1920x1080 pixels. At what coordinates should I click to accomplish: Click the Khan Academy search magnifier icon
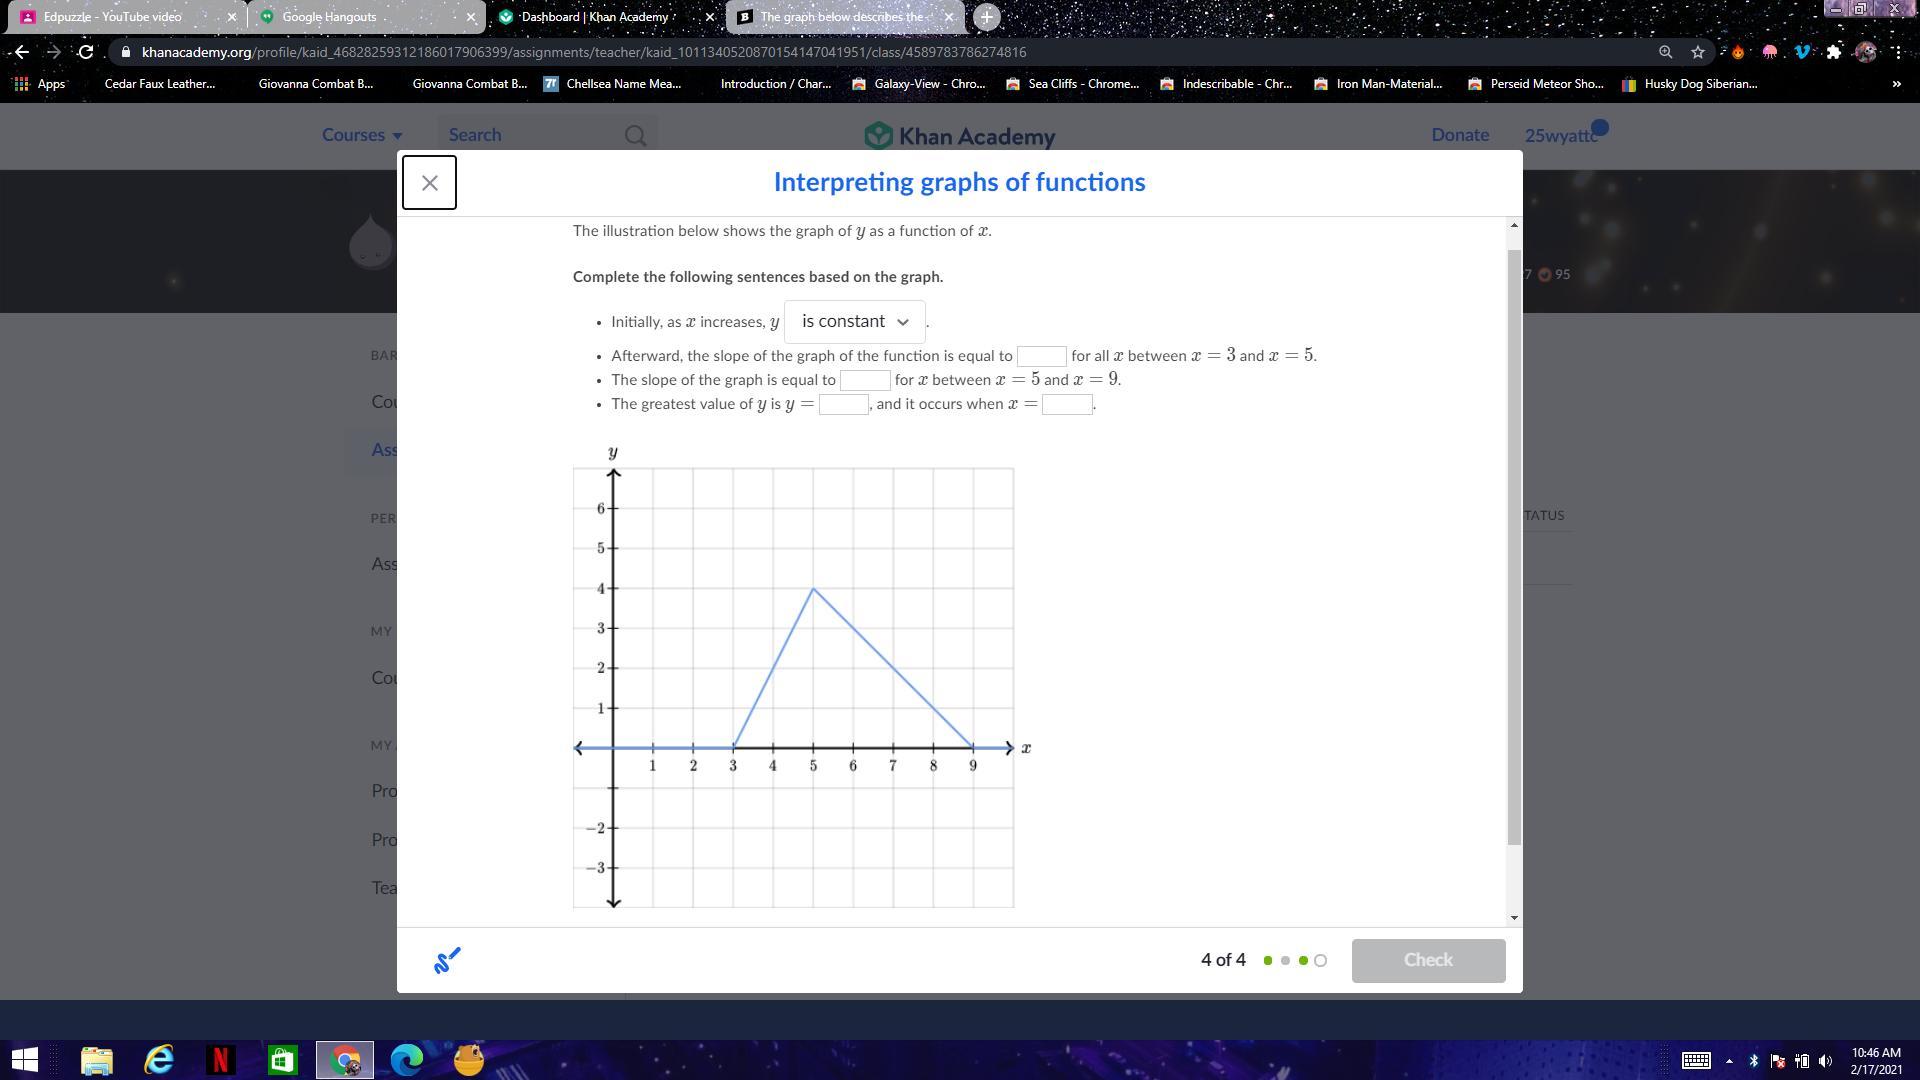tap(635, 135)
